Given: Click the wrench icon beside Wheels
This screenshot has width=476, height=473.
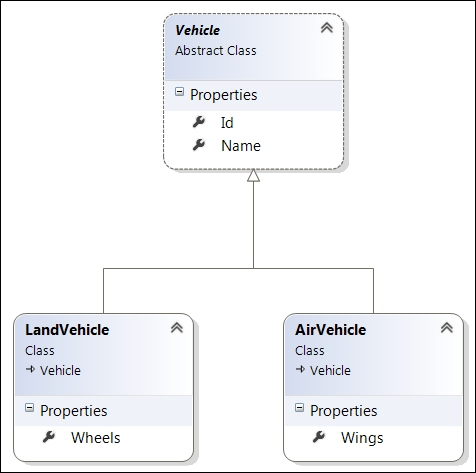Looking at the screenshot, I should point(49,437).
